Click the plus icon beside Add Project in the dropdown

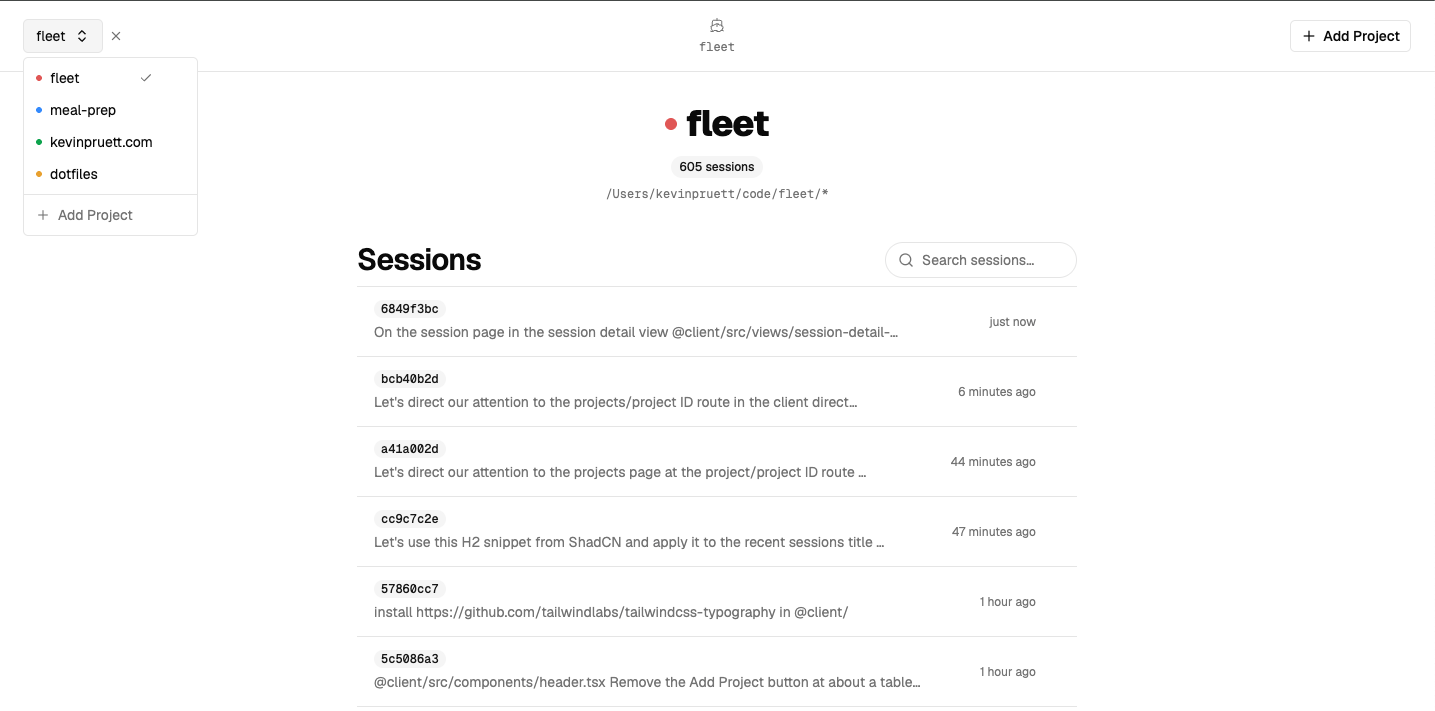(43, 214)
